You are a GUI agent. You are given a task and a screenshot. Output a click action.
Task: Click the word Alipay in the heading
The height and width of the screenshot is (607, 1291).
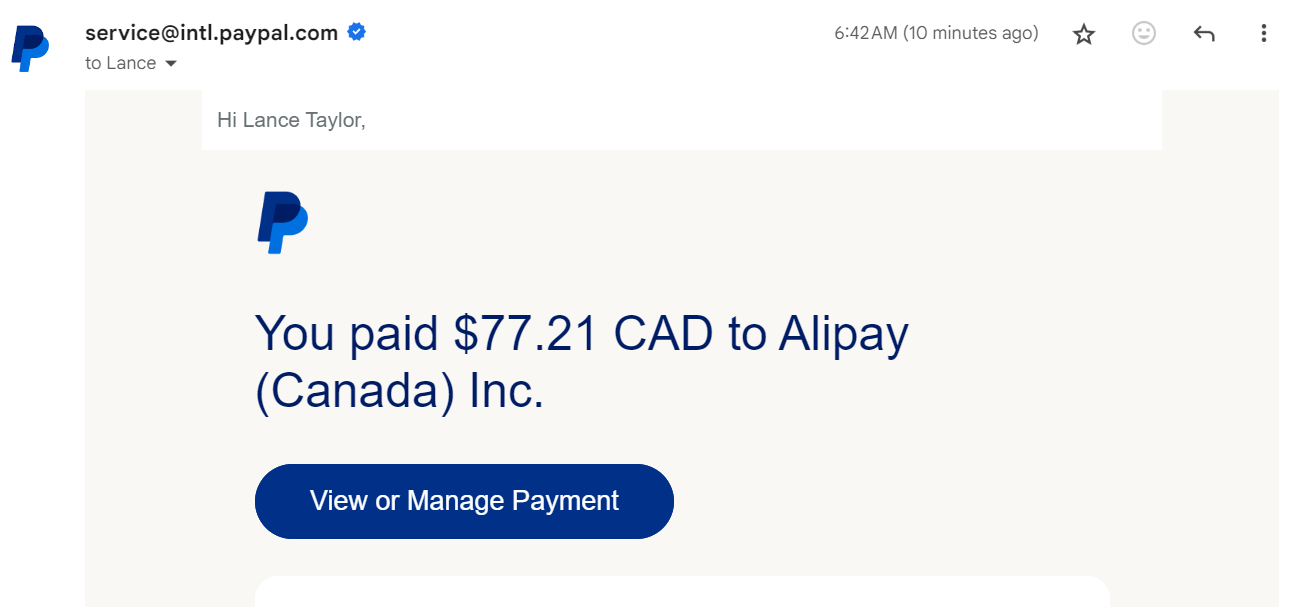tap(843, 335)
